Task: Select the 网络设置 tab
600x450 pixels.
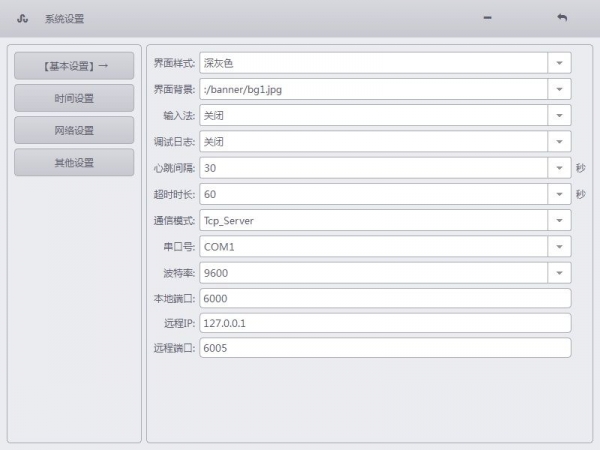Action: tap(74, 130)
